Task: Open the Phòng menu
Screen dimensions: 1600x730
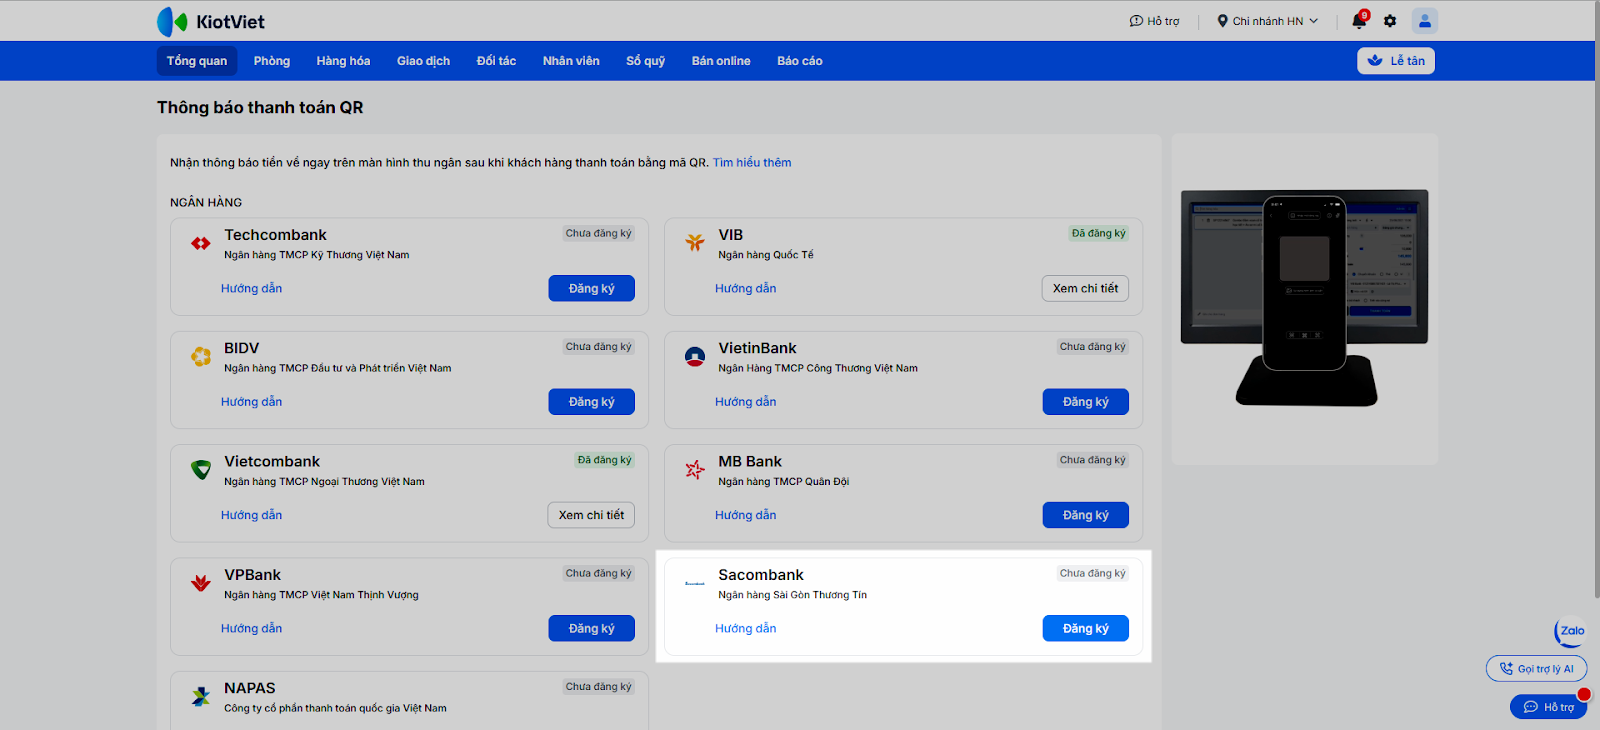Action: (x=272, y=61)
